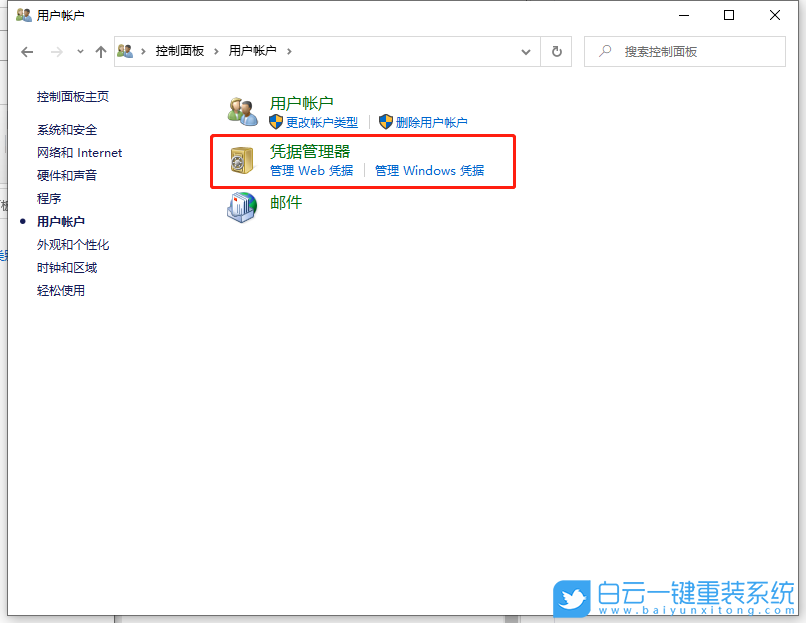Click the magnifier icon in the search box
Image resolution: width=806 pixels, height=623 pixels.
point(607,51)
